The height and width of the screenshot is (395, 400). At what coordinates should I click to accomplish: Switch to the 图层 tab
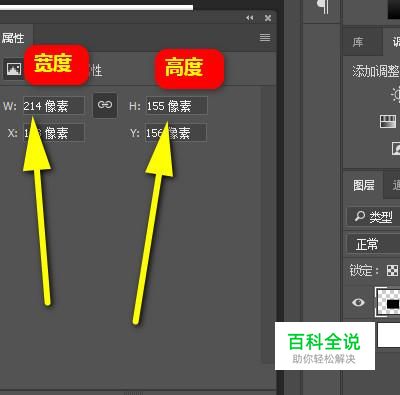(x=364, y=185)
